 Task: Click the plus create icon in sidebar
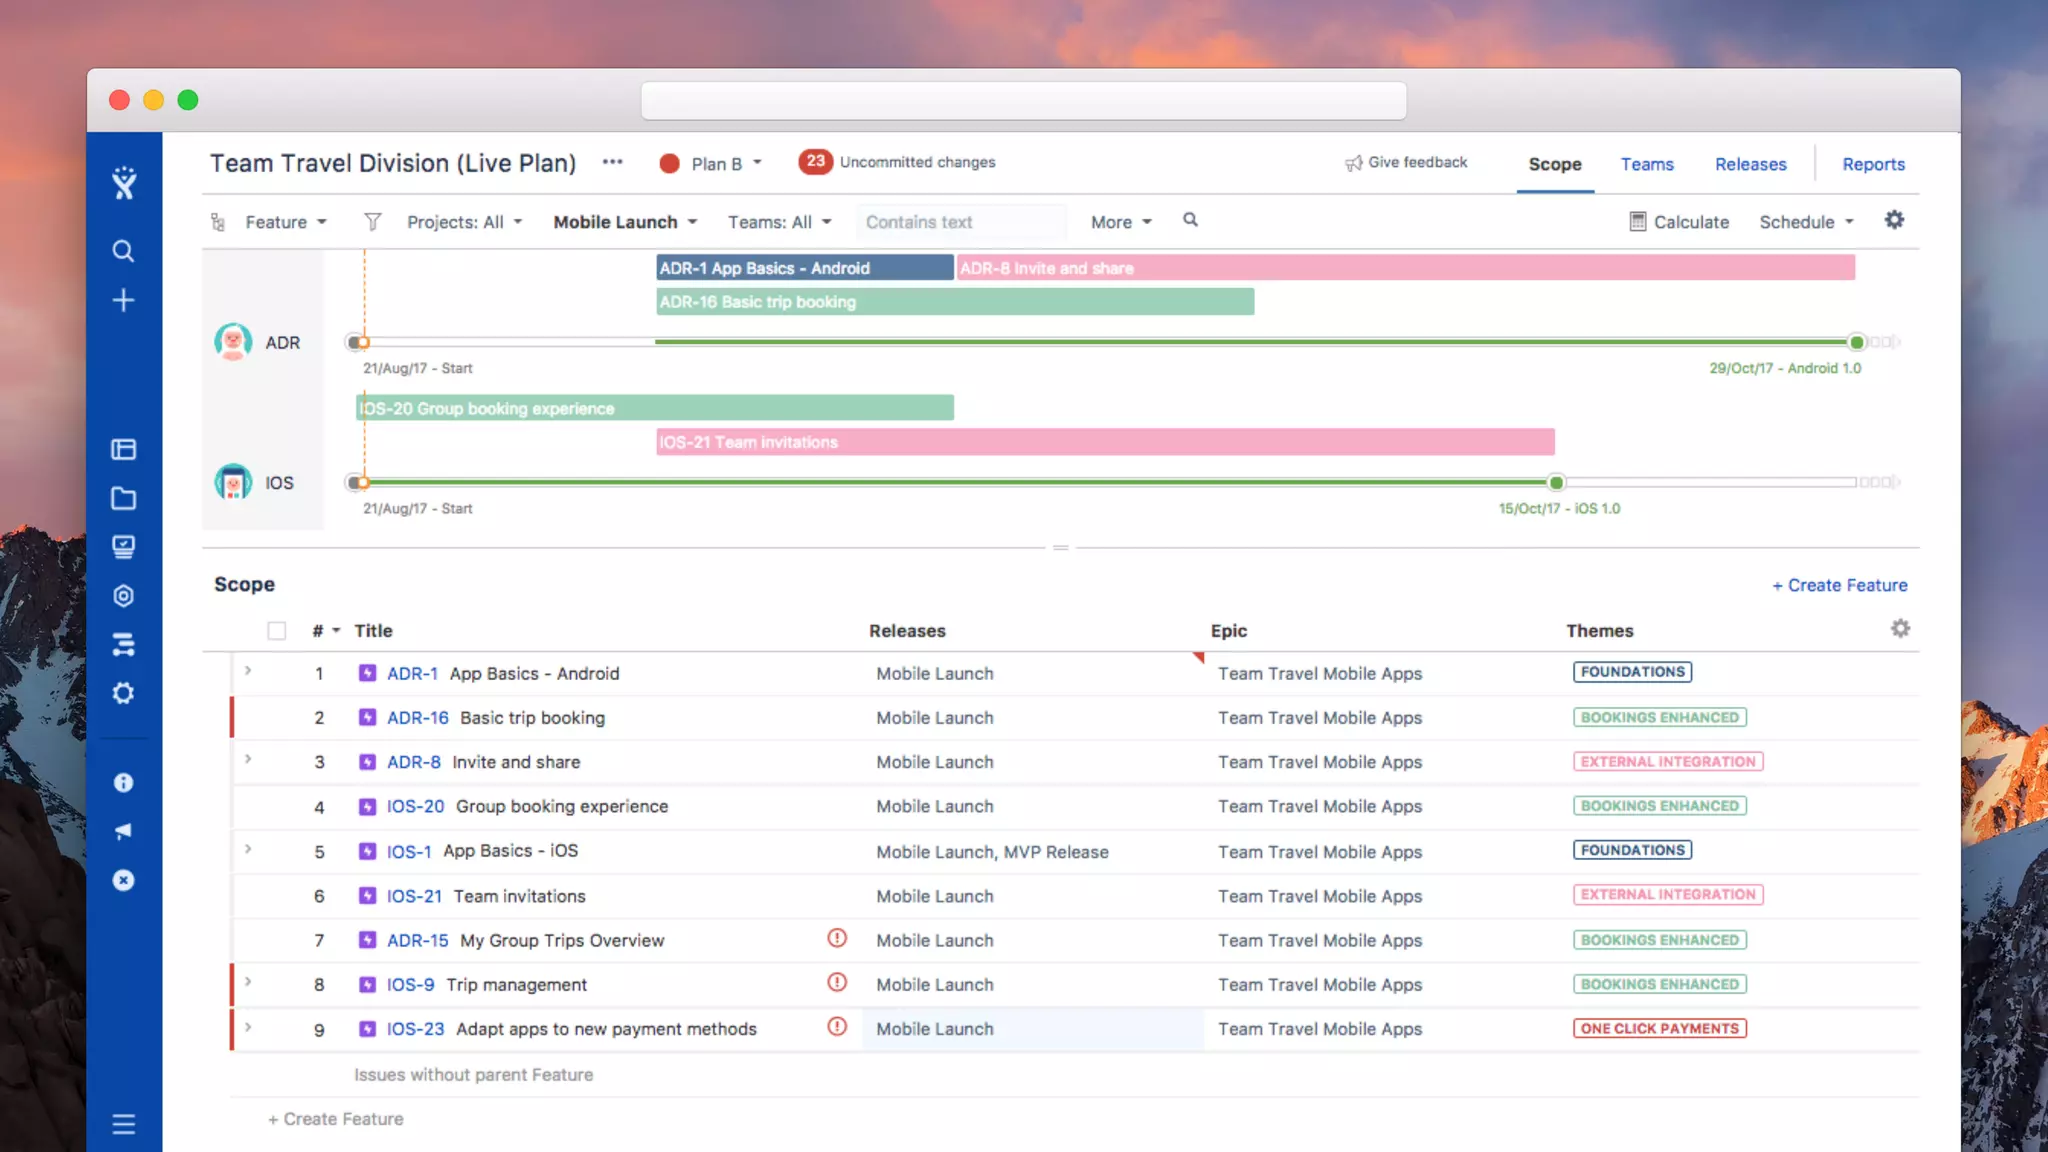[123, 300]
